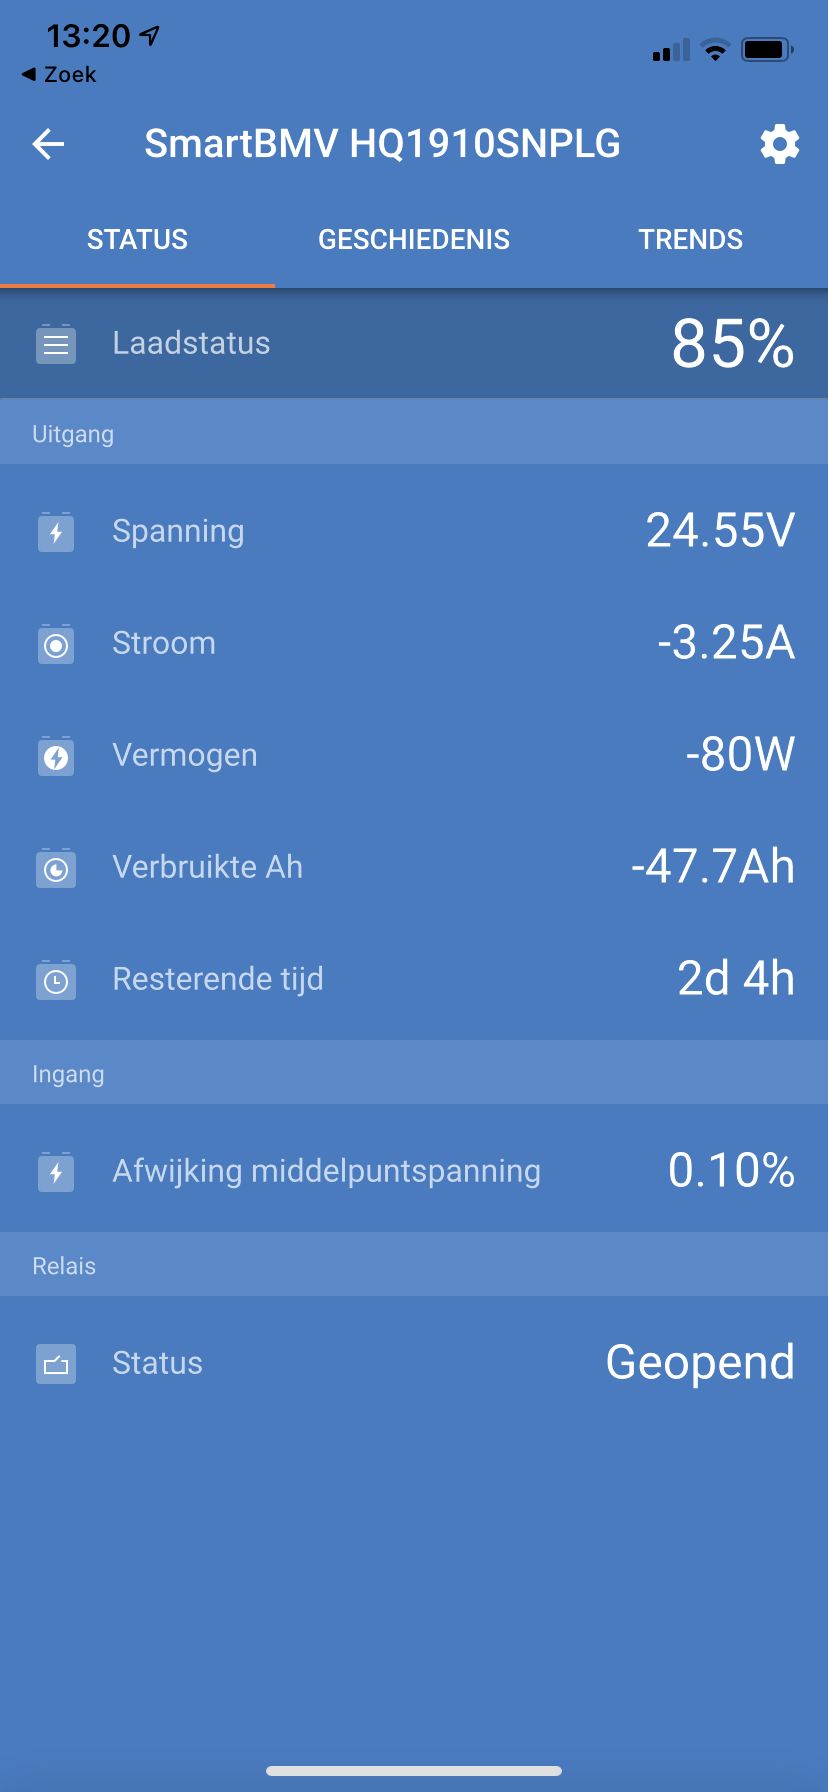This screenshot has height=1792, width=828.
Task: Tap the 24.55V voltage reading
Action: [720, 531]
